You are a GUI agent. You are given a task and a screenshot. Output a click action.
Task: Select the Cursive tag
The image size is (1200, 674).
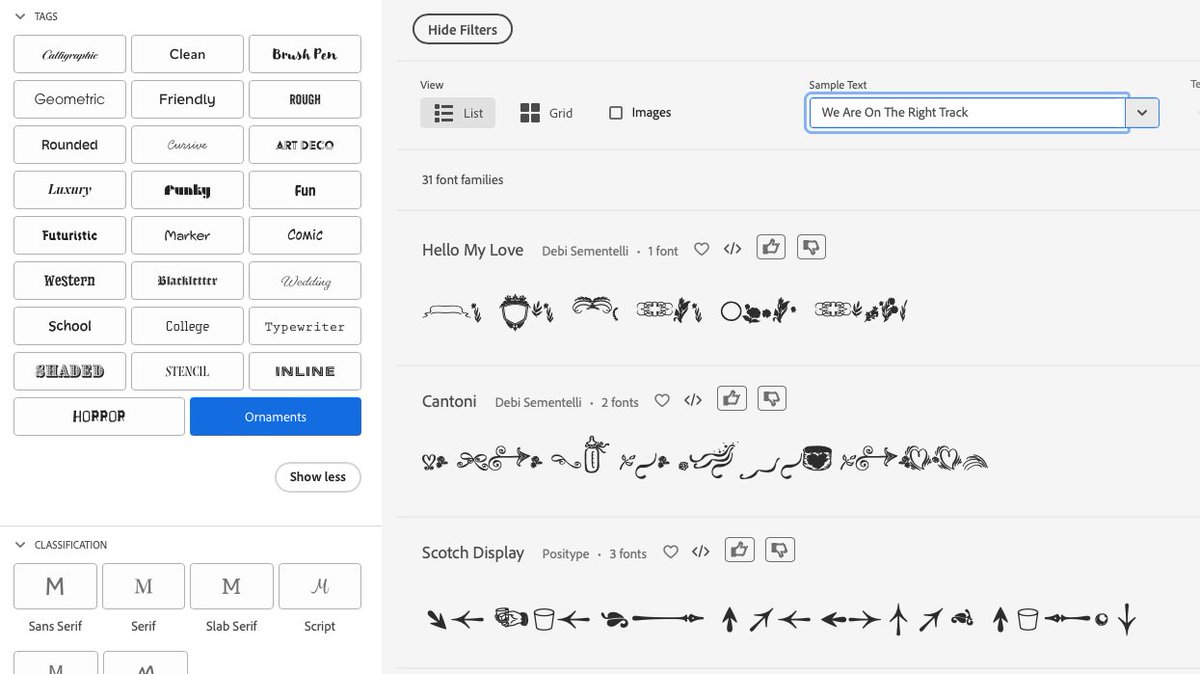[x=187, y=145]
